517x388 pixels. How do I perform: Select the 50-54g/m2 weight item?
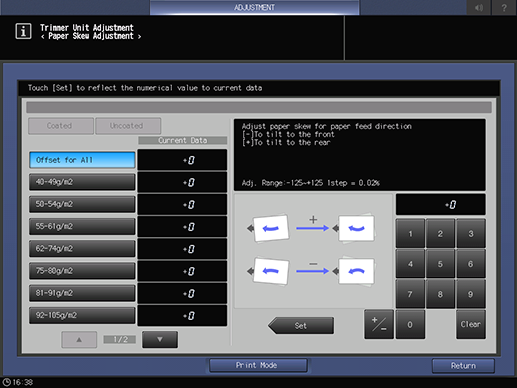[x=82, y=204]
